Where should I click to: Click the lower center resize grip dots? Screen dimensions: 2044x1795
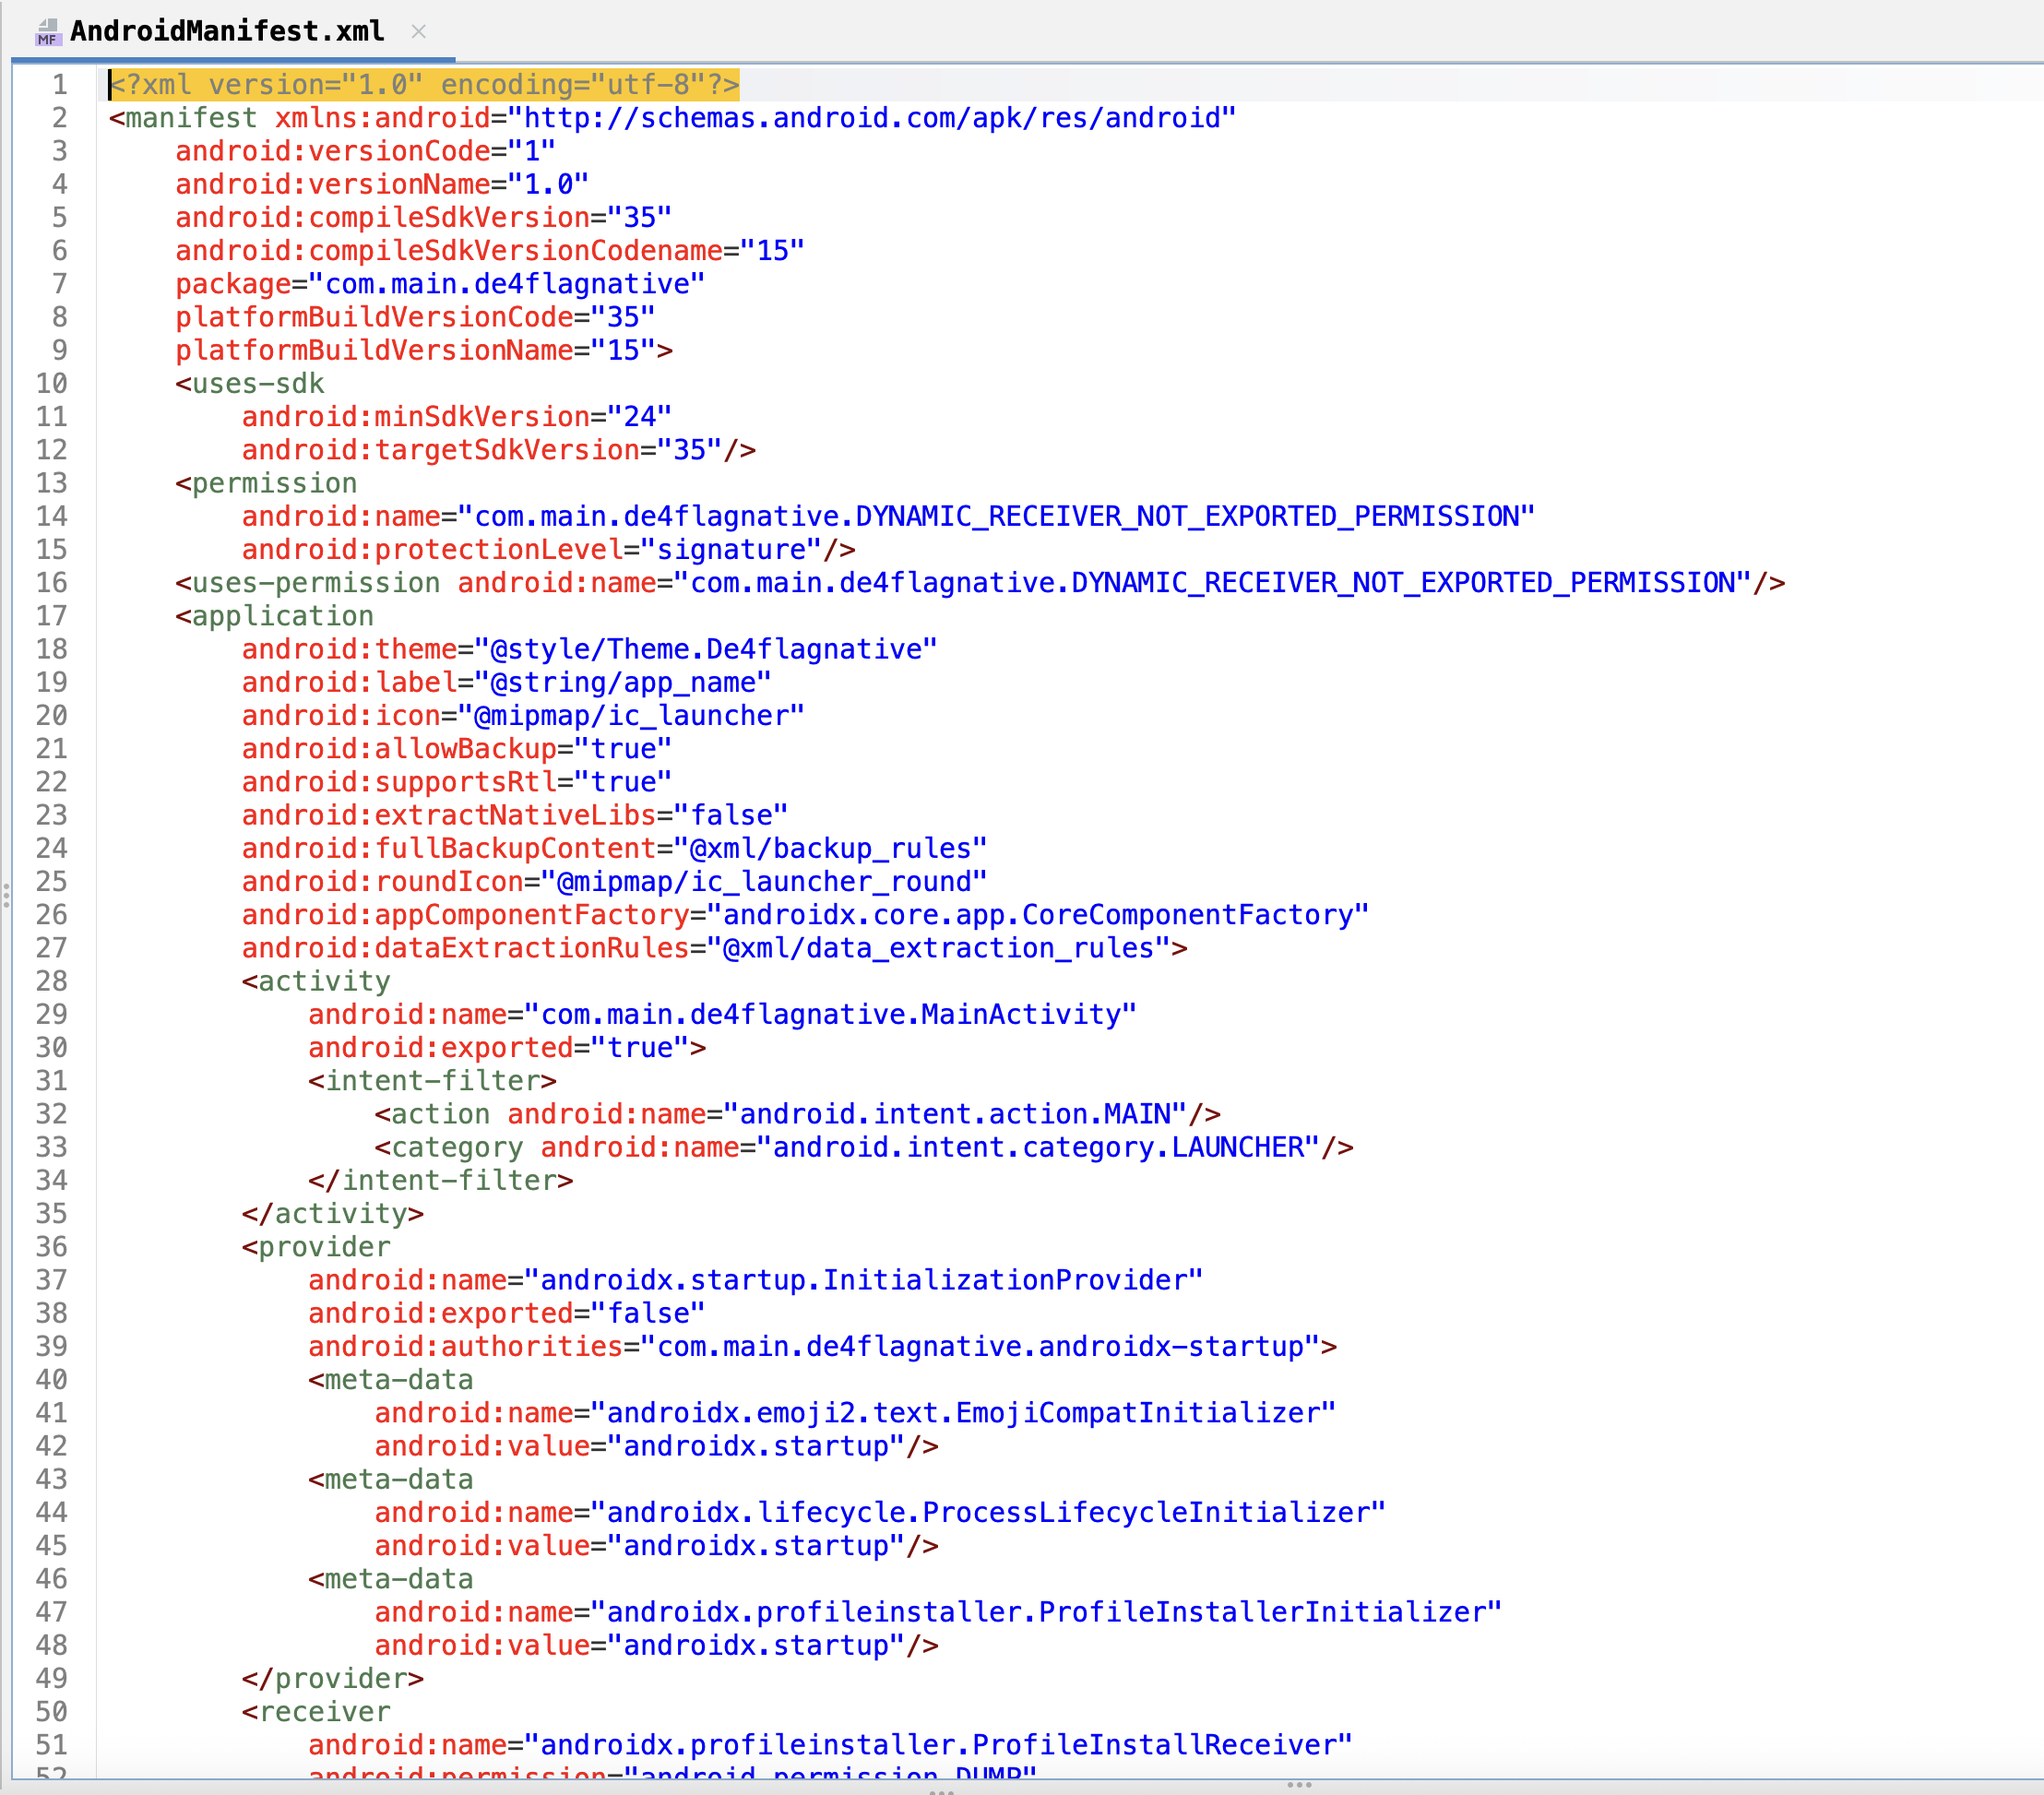(941, 1792)
